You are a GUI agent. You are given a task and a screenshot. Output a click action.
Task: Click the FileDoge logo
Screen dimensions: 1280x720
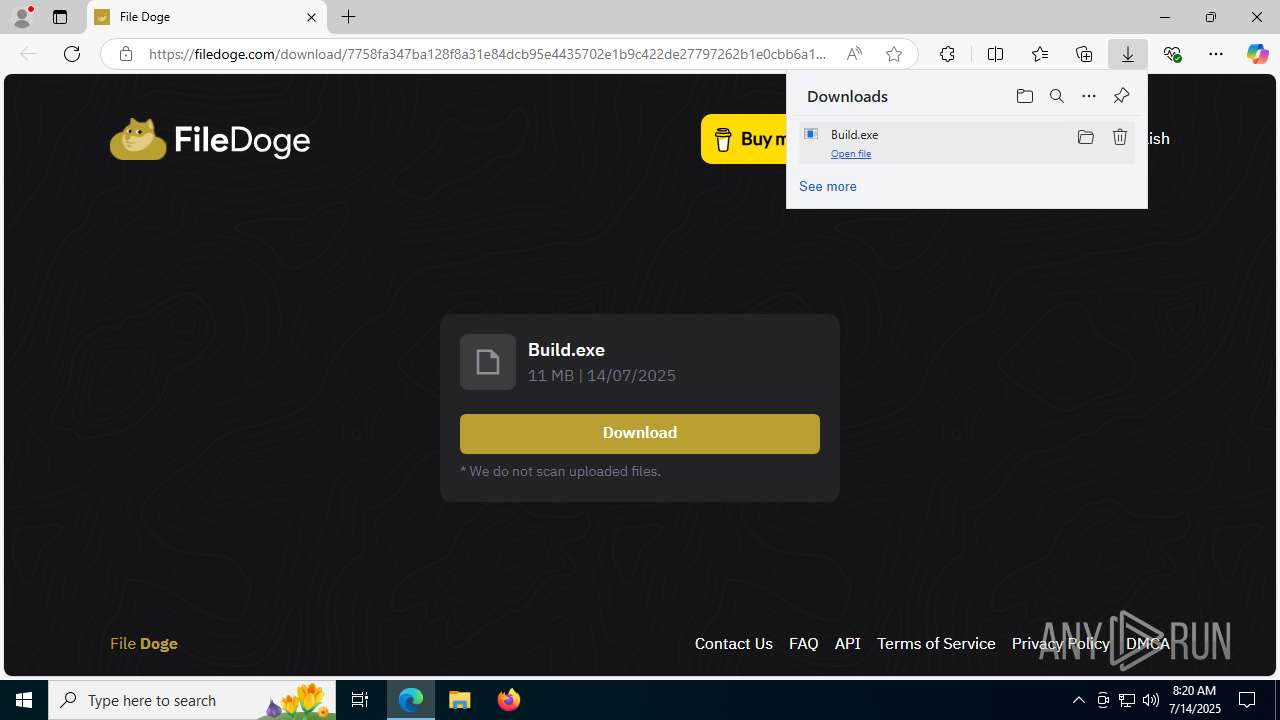coord(210,139)
